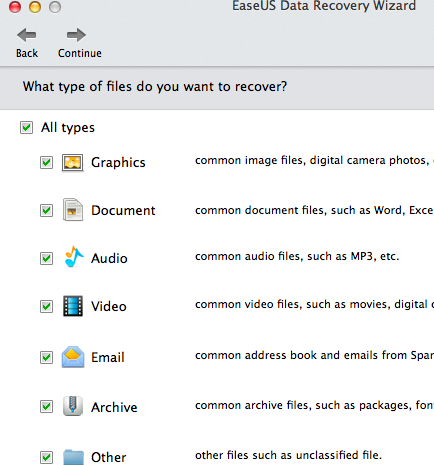Image resolution: width=434 pixels, height=465 pixels.
Task: Click the Graphics picture icon
Action: tap(72, 163)
